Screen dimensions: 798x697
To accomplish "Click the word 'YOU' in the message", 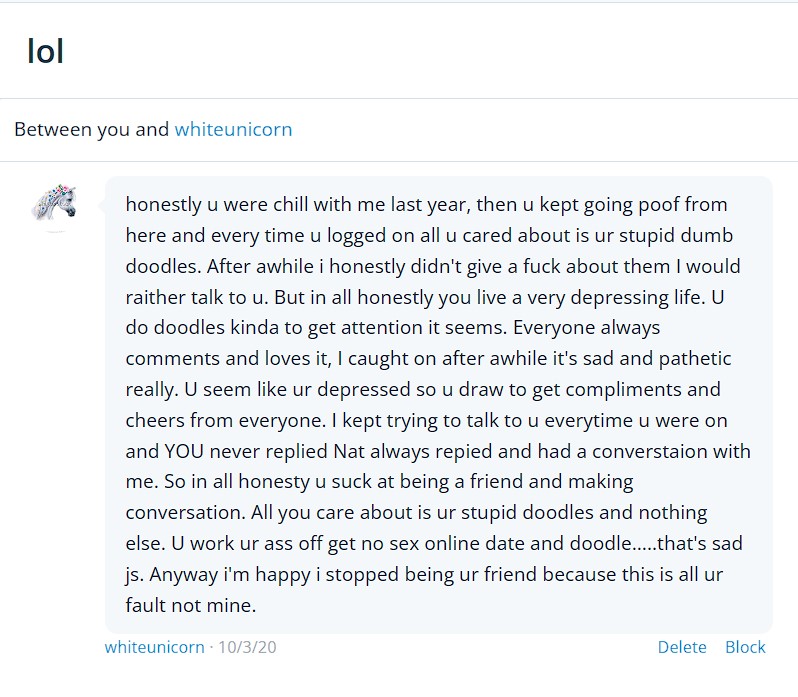I will point(184,451).
